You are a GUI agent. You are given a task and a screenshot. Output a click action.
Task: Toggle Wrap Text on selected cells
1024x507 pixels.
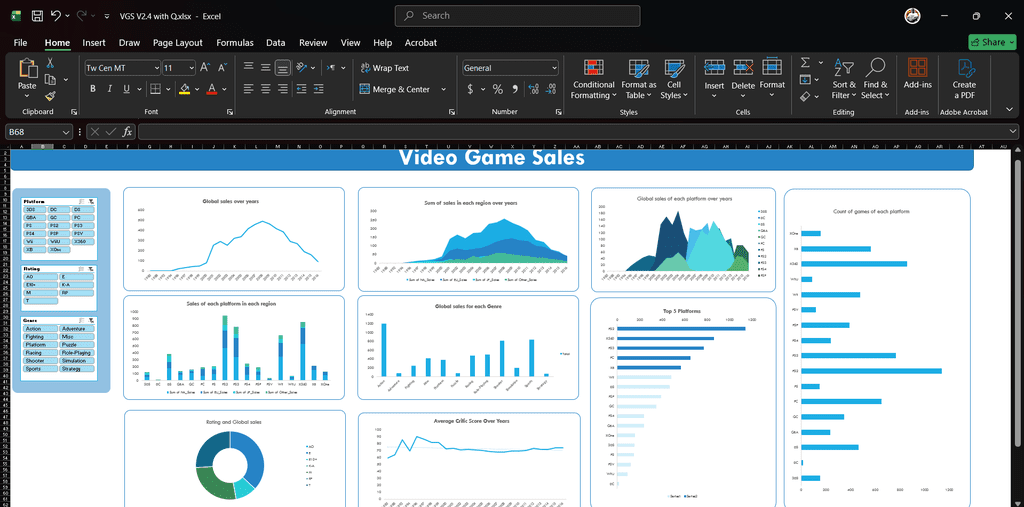coord(385,68)
